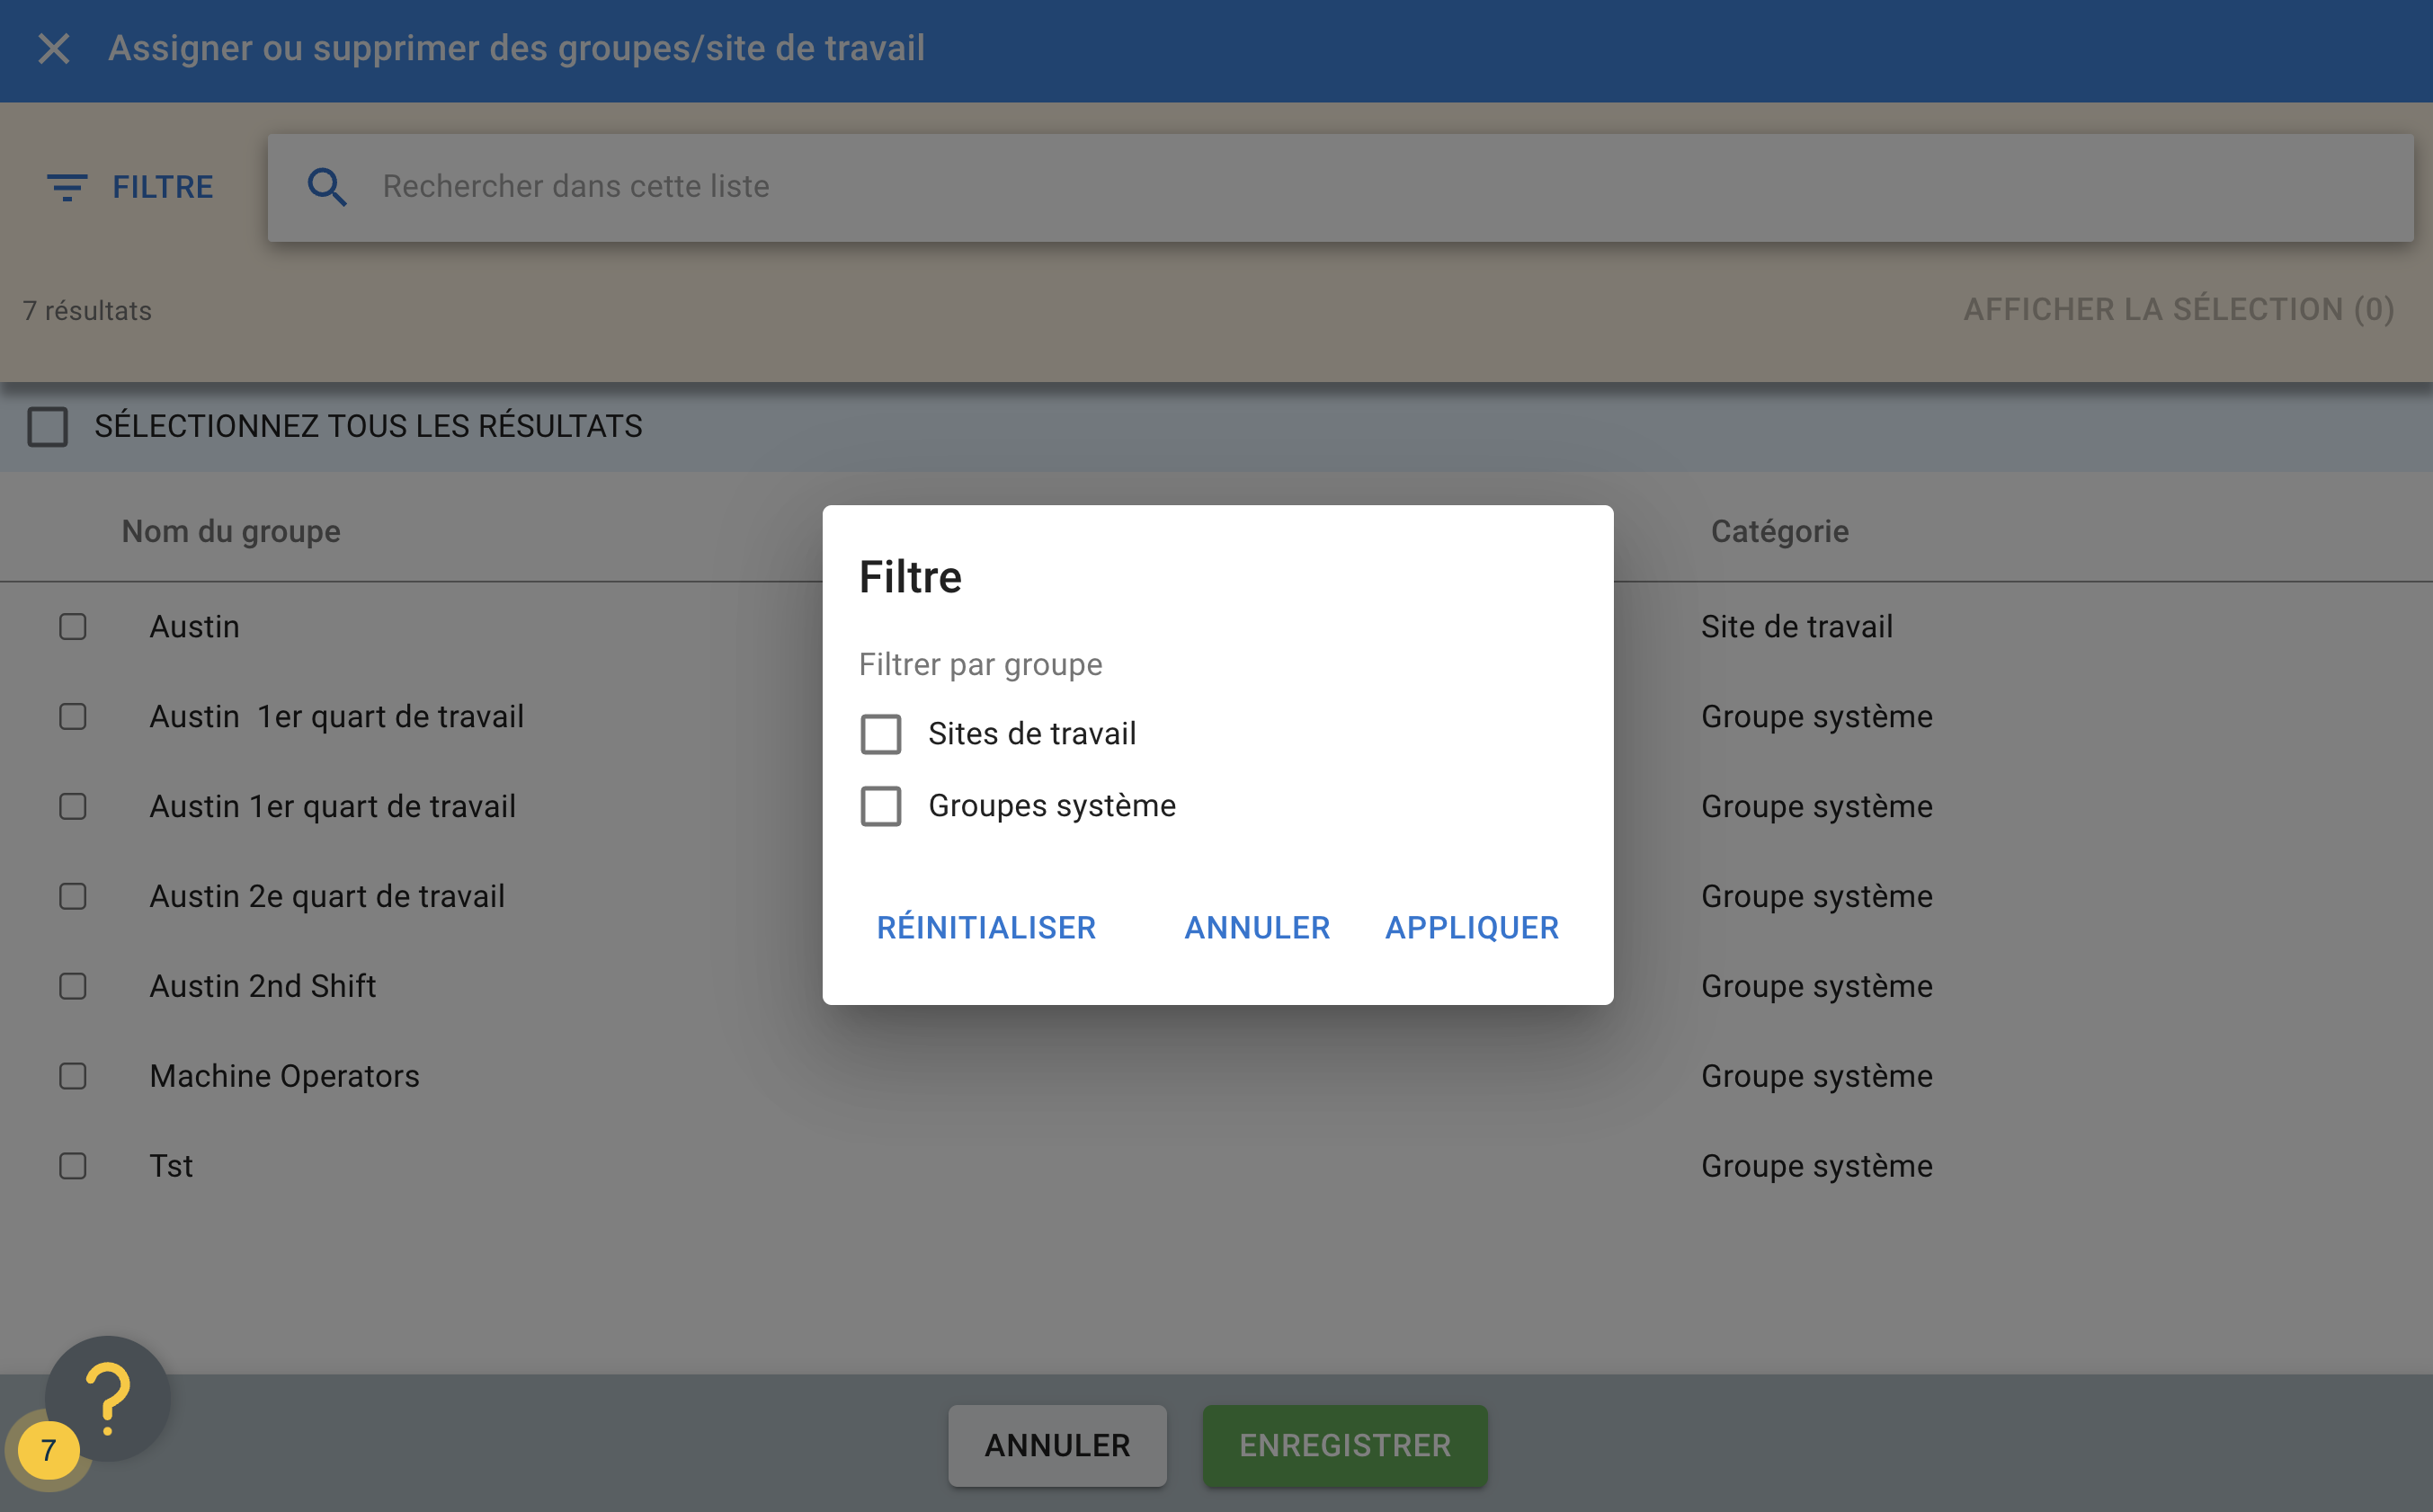
Task: Click APPLIQUER to apply the filter
Action: (1471, 927)
